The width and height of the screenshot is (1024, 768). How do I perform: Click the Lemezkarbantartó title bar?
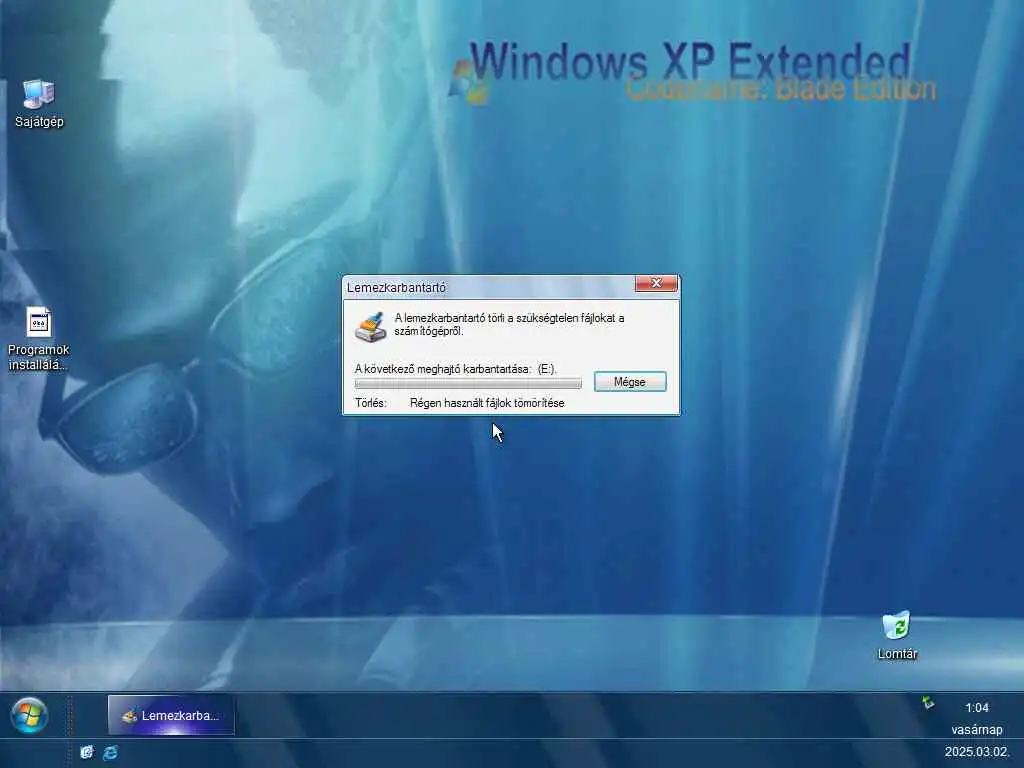coord(490,287)
